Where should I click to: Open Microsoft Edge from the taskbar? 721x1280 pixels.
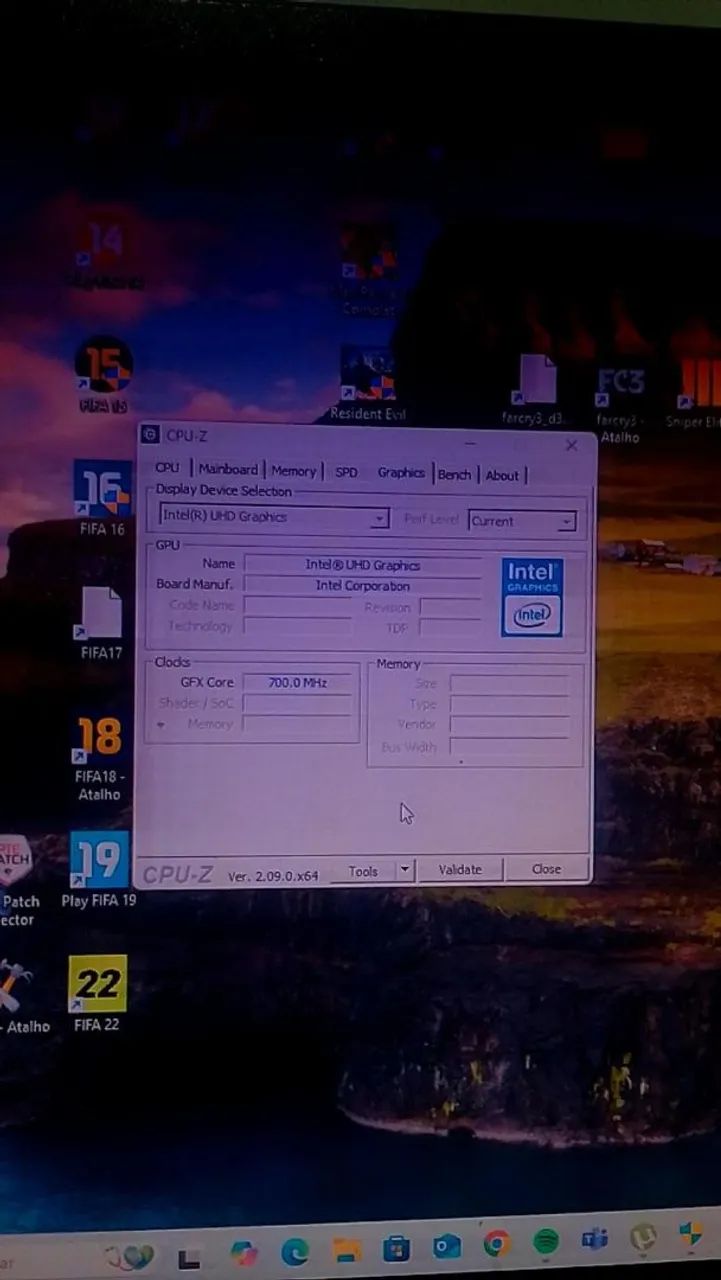(x=295, y=1250)
